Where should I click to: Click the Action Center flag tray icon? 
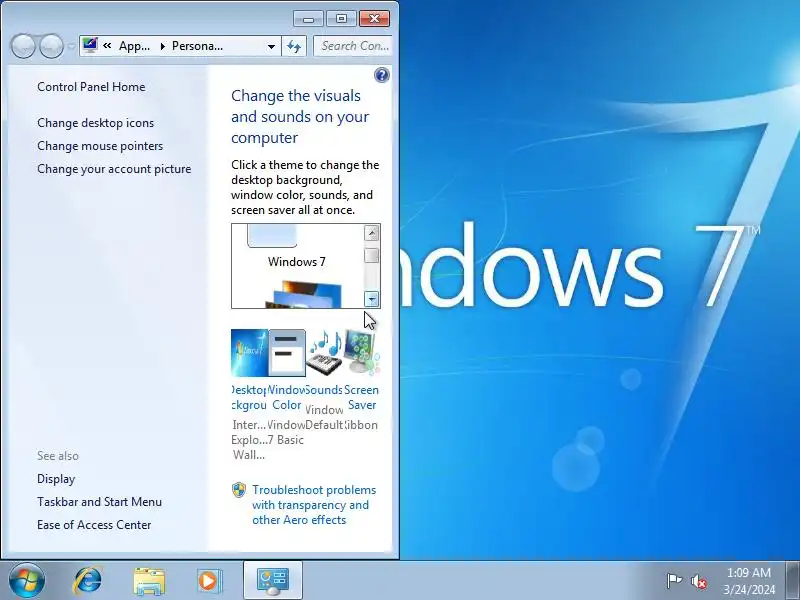(x=674, y=581)
